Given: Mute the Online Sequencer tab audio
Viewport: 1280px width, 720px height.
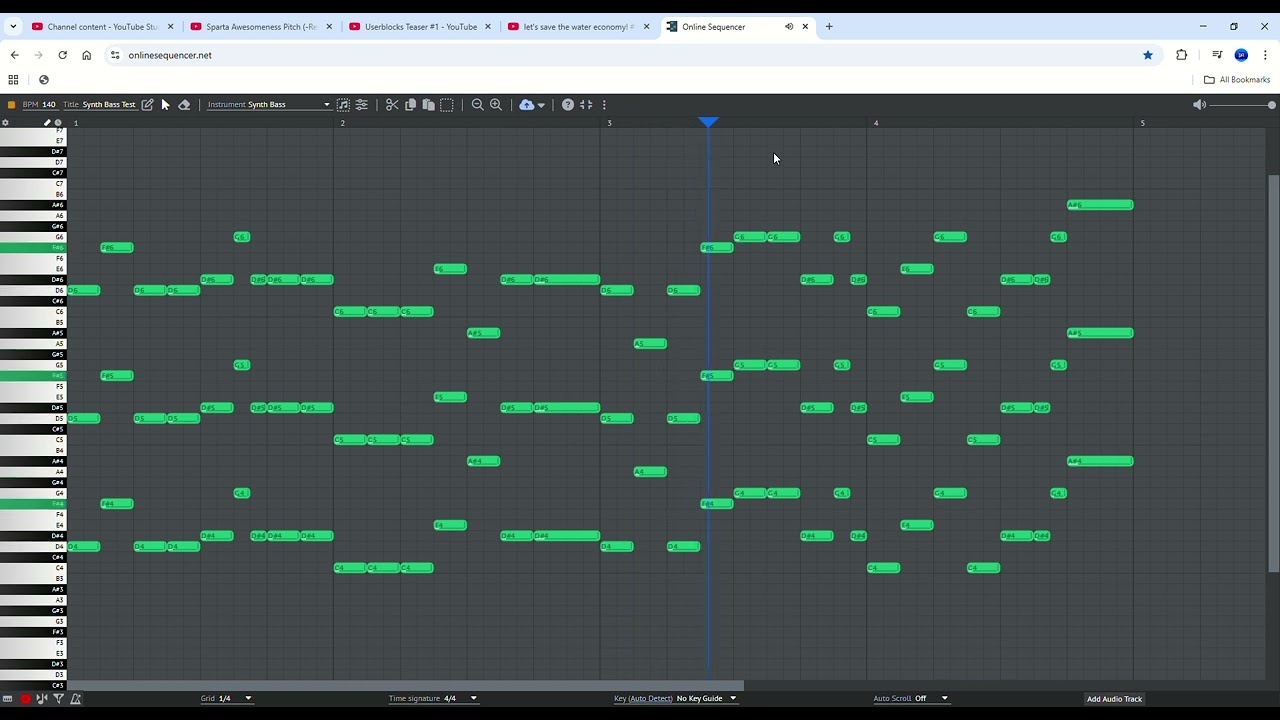Looking at the screenshot, I should pos(788,27).
